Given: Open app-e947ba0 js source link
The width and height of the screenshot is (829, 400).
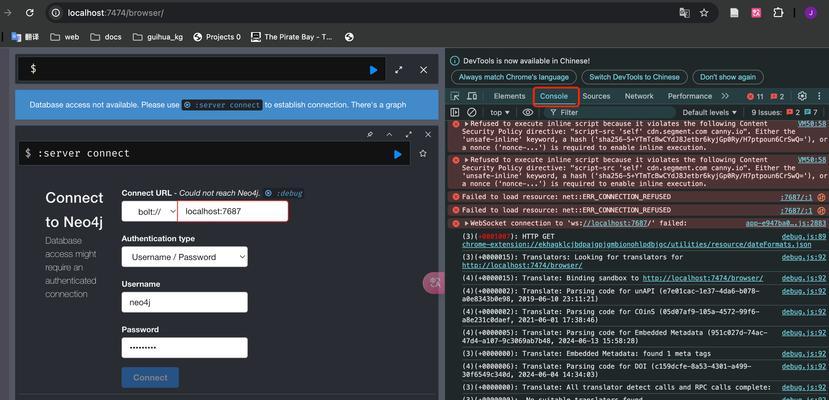Looking at the screenshot, I should (786, 224).
